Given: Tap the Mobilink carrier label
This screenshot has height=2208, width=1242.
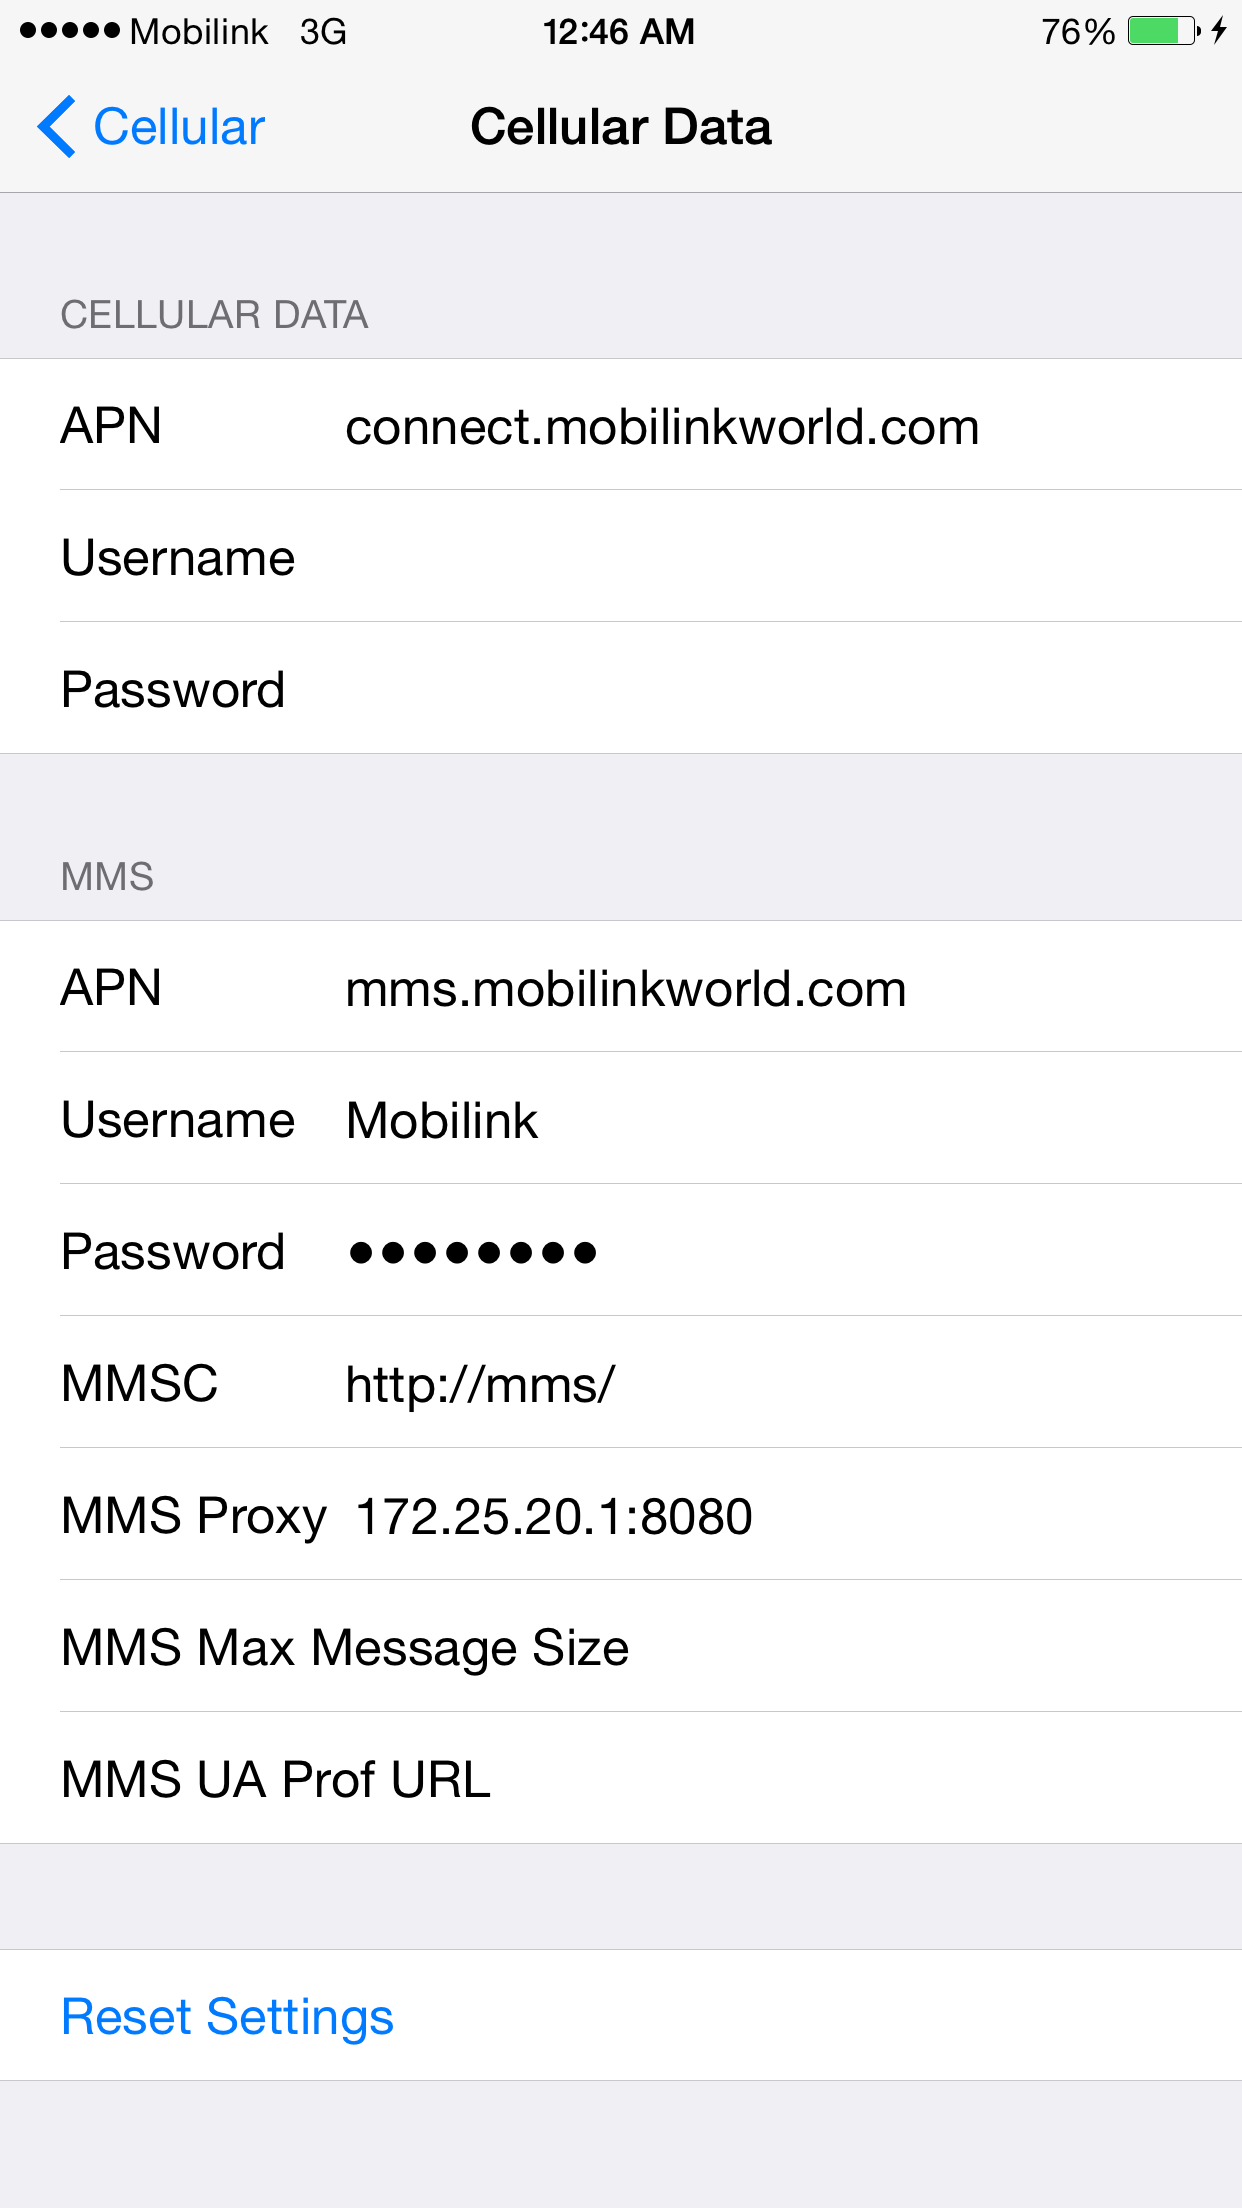Looking at the screenshot, I should click(x=199, y=32).
